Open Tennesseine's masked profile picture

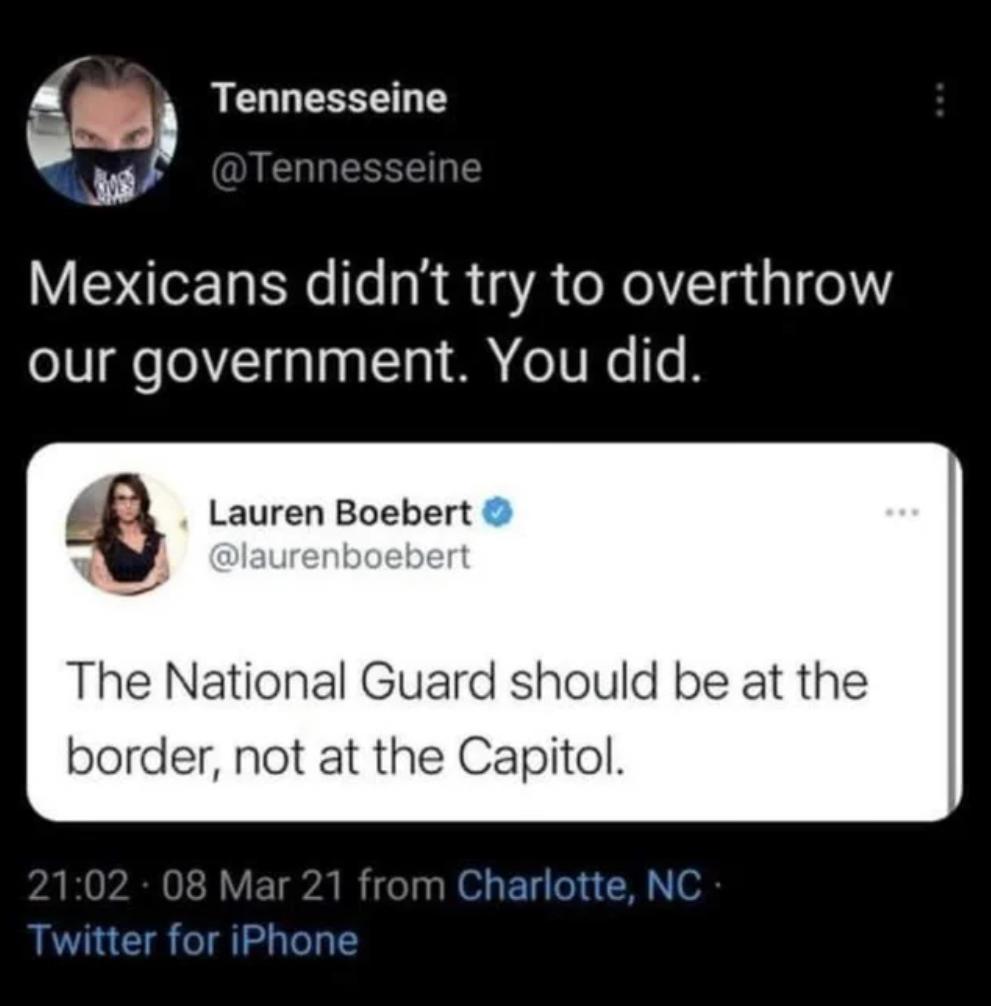point(101,131)
